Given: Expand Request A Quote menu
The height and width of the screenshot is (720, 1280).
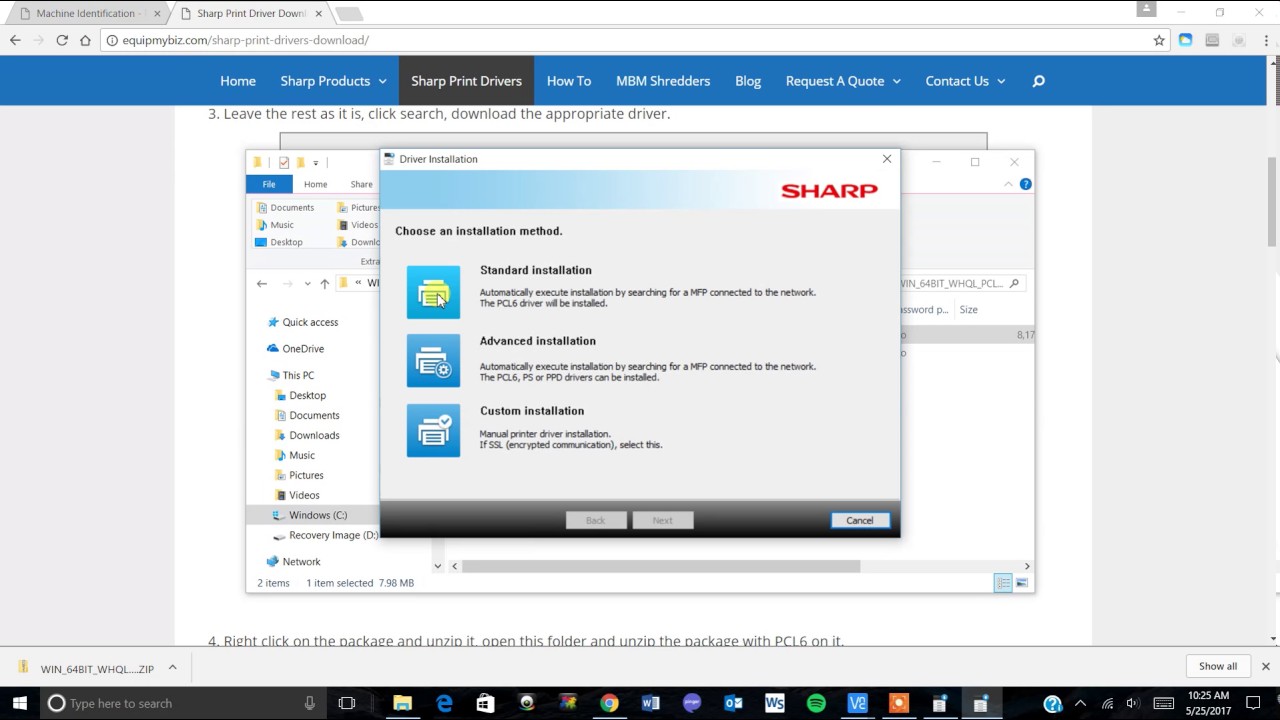Looking at the screenshot, I should pos(843,81).
